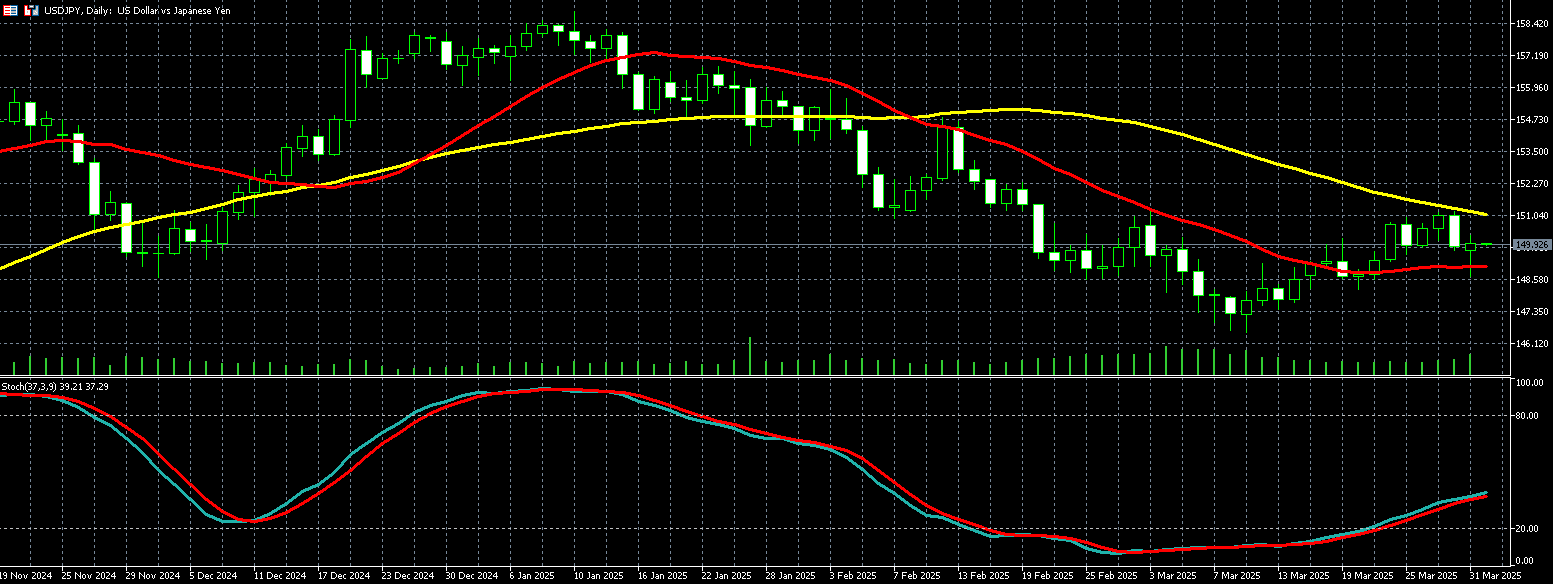This screenshot has width=1553, height=584.
Task: Click the 17 Dec 2024 date label
Action: 343,576
